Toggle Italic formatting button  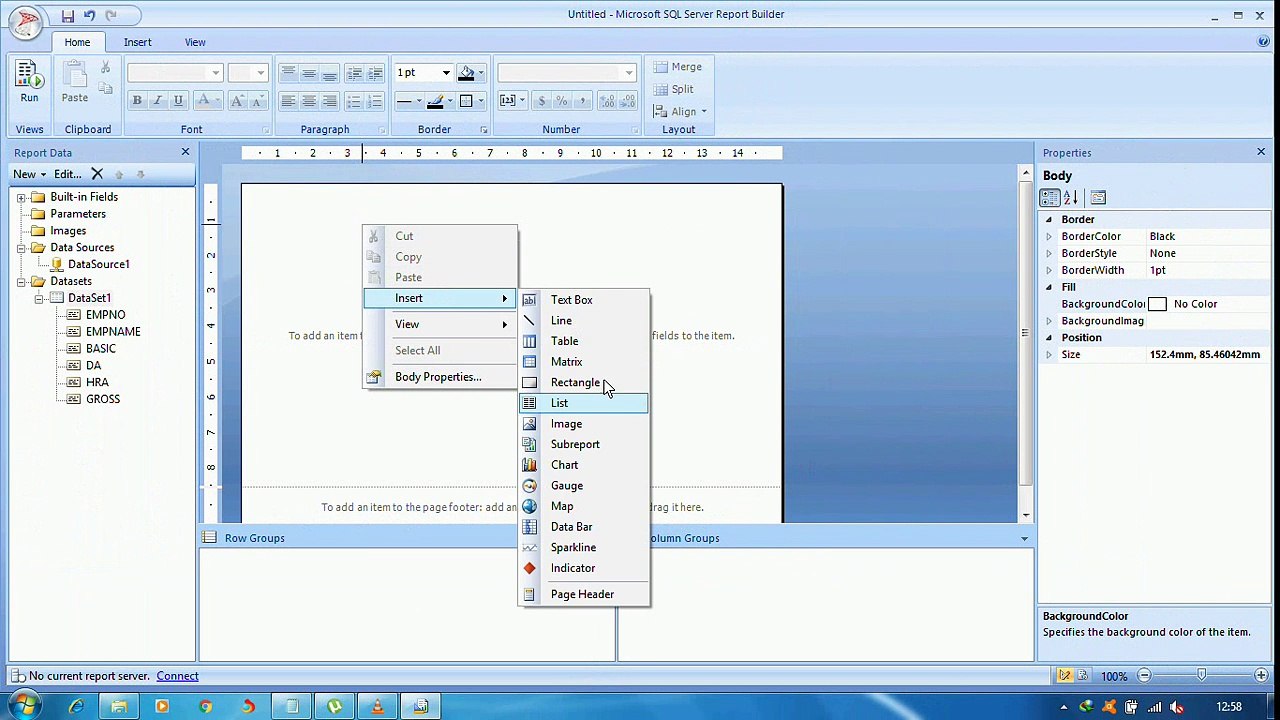pos(157,100)
